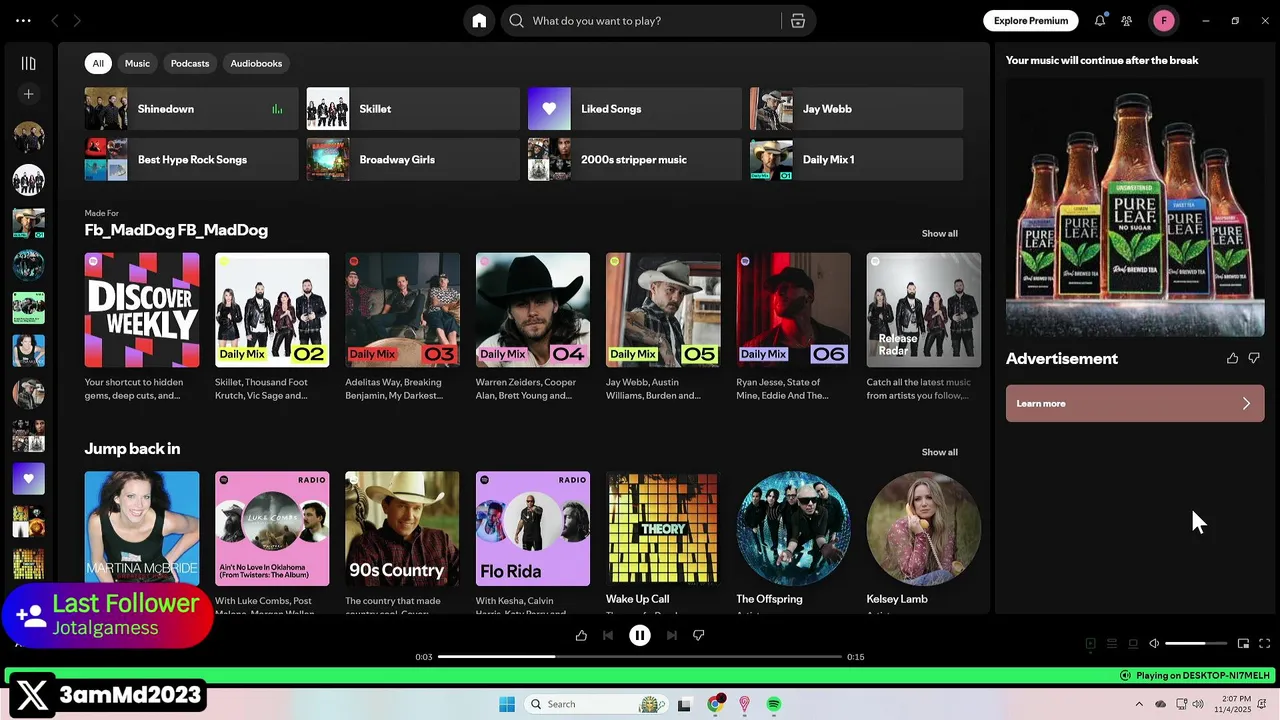Click the magnifying glass search icon
The height and width of the screenshot is (720, 1280).
click(517, 21)
